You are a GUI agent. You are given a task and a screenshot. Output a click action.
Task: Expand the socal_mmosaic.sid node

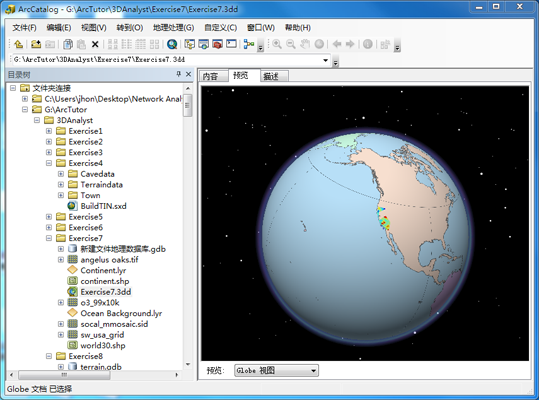point(61,324)
